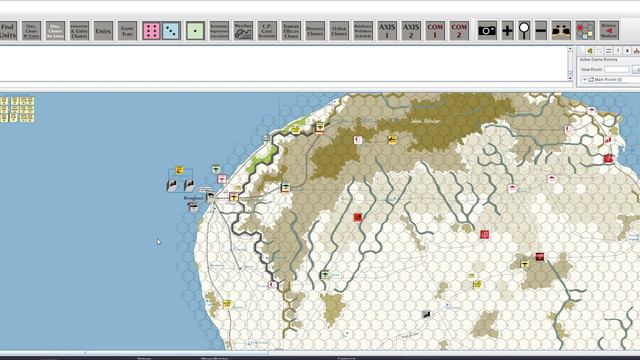Click the magnifier zoom select icon
Image resolution: width=640 pixels, height=360 pixels.
[524, 31]
